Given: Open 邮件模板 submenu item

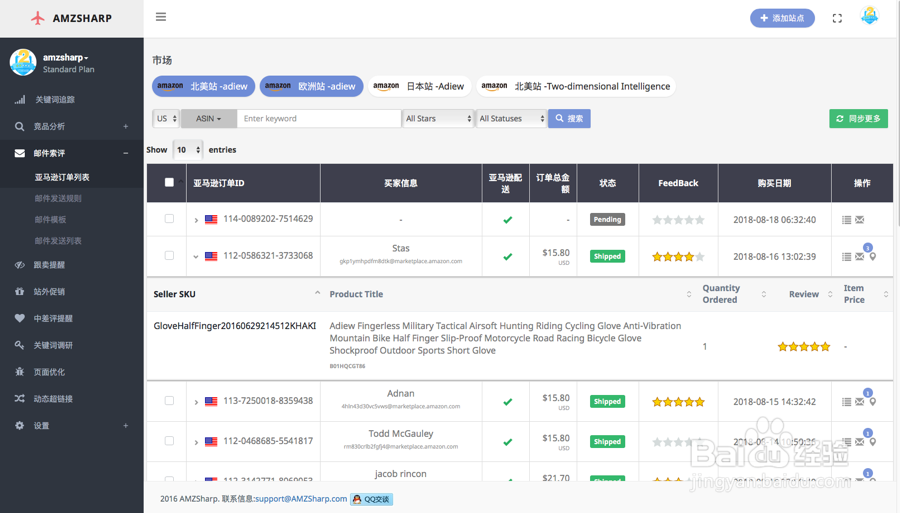Looking at the screenshot, I should [51, 220].
